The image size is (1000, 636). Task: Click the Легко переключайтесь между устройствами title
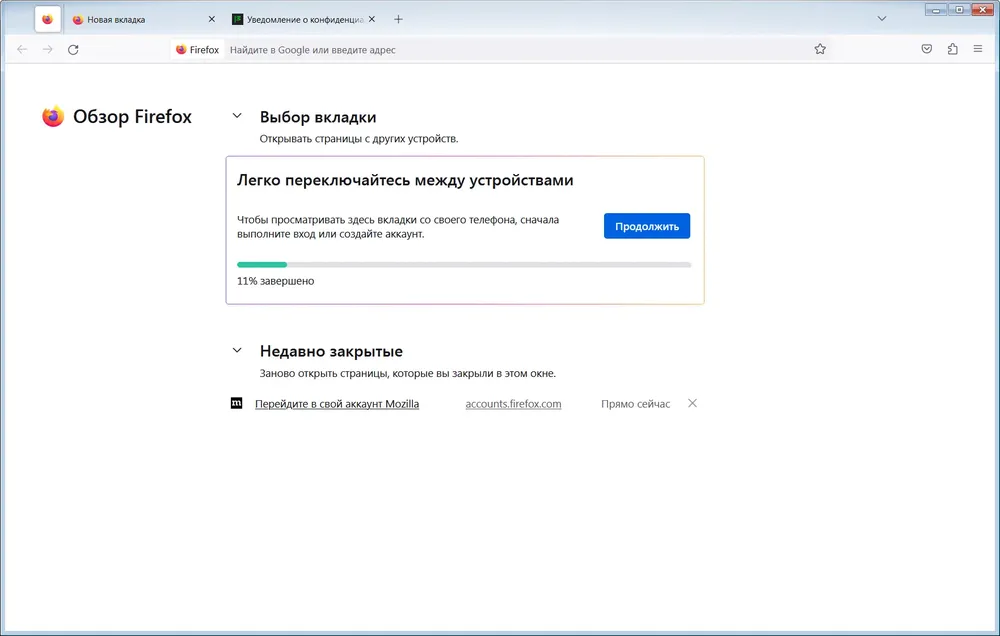tap(405, 181)
